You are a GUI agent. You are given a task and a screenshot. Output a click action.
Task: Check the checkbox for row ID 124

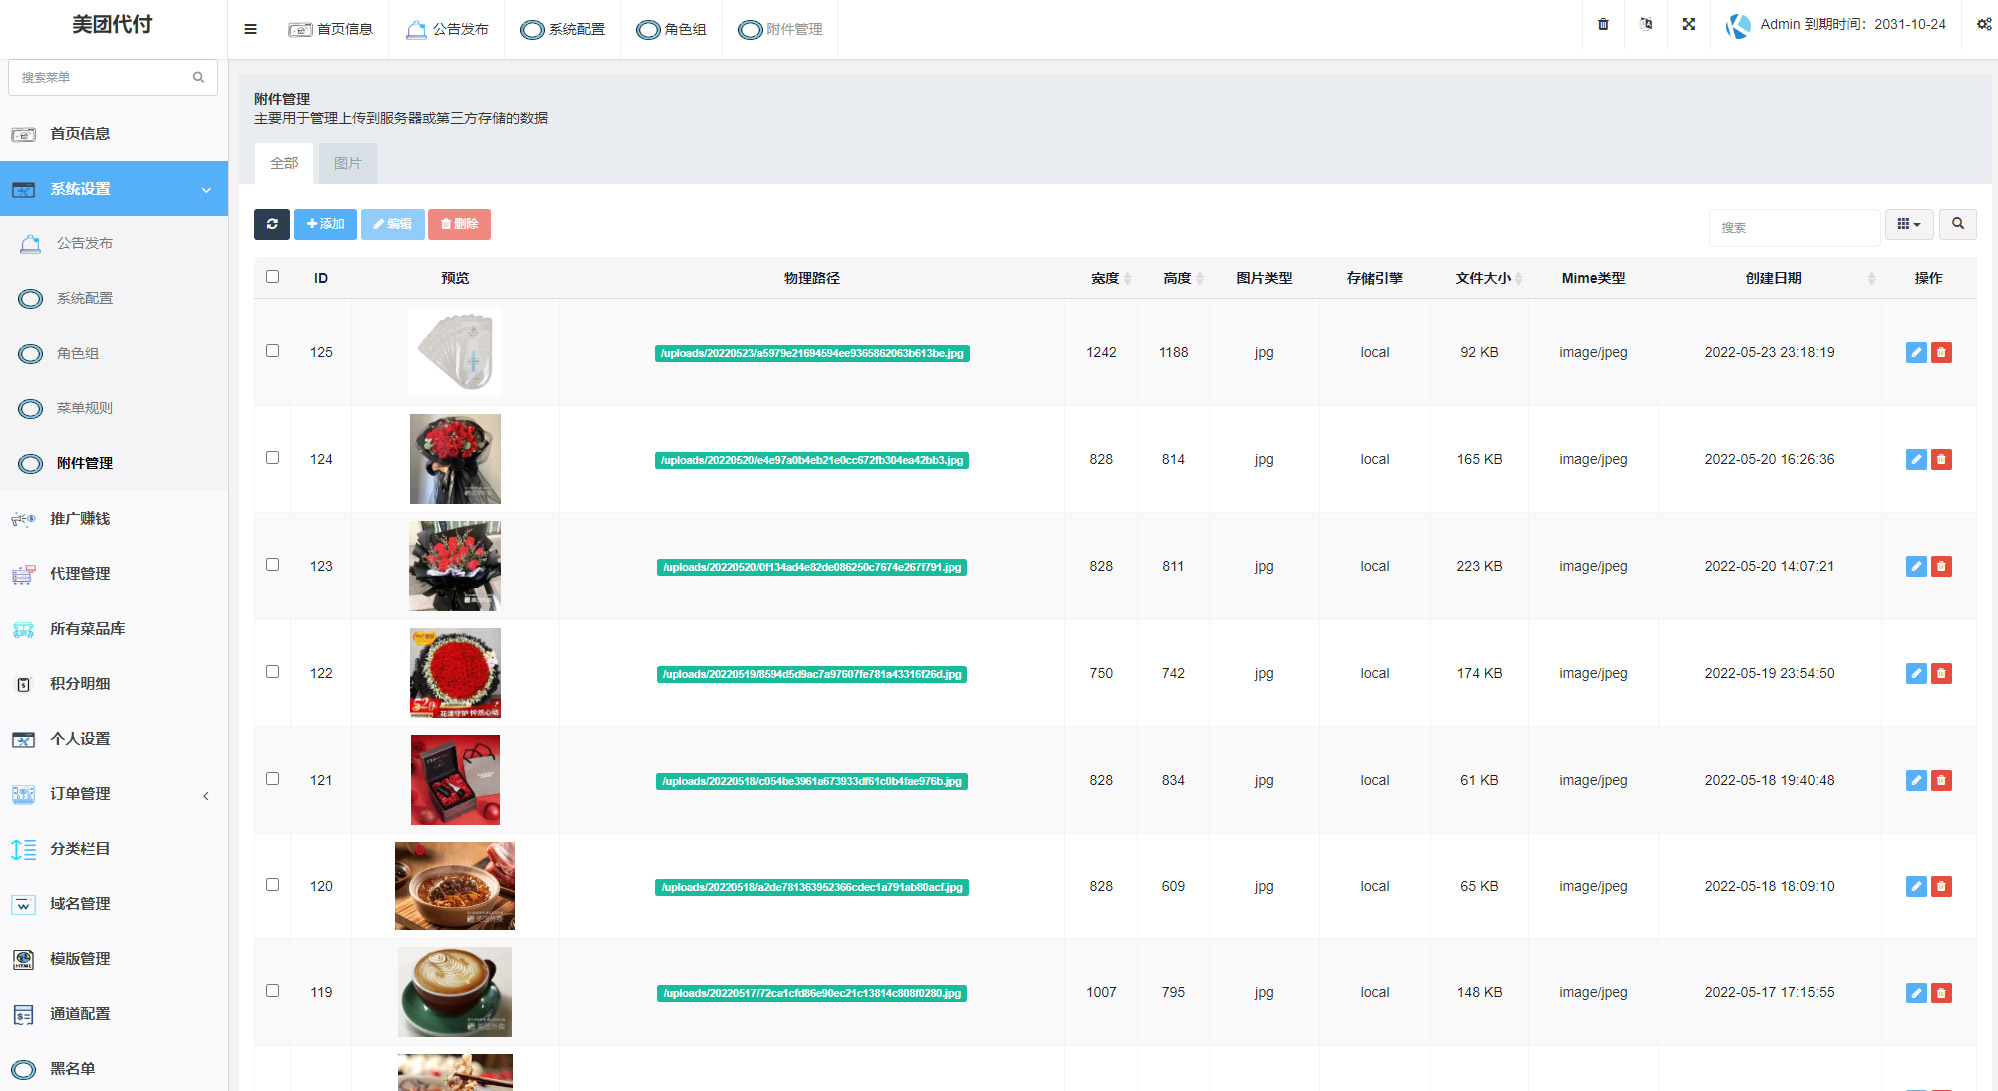click(x=272, y=457)
